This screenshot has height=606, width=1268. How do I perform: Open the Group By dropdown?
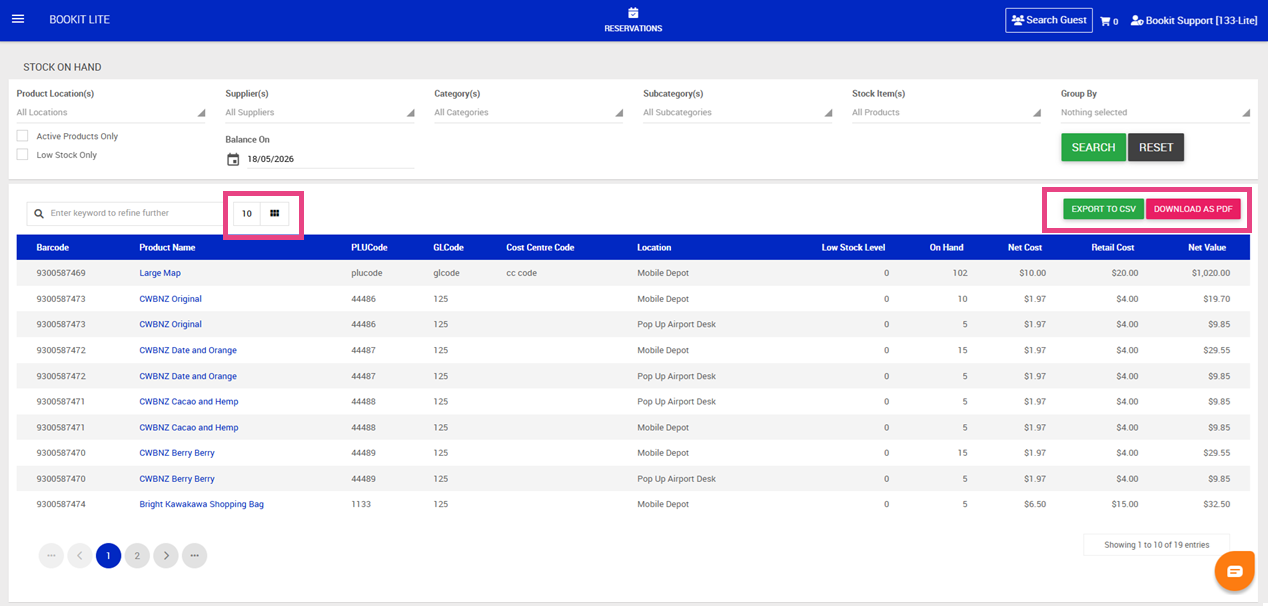(x=1156, y=113)
